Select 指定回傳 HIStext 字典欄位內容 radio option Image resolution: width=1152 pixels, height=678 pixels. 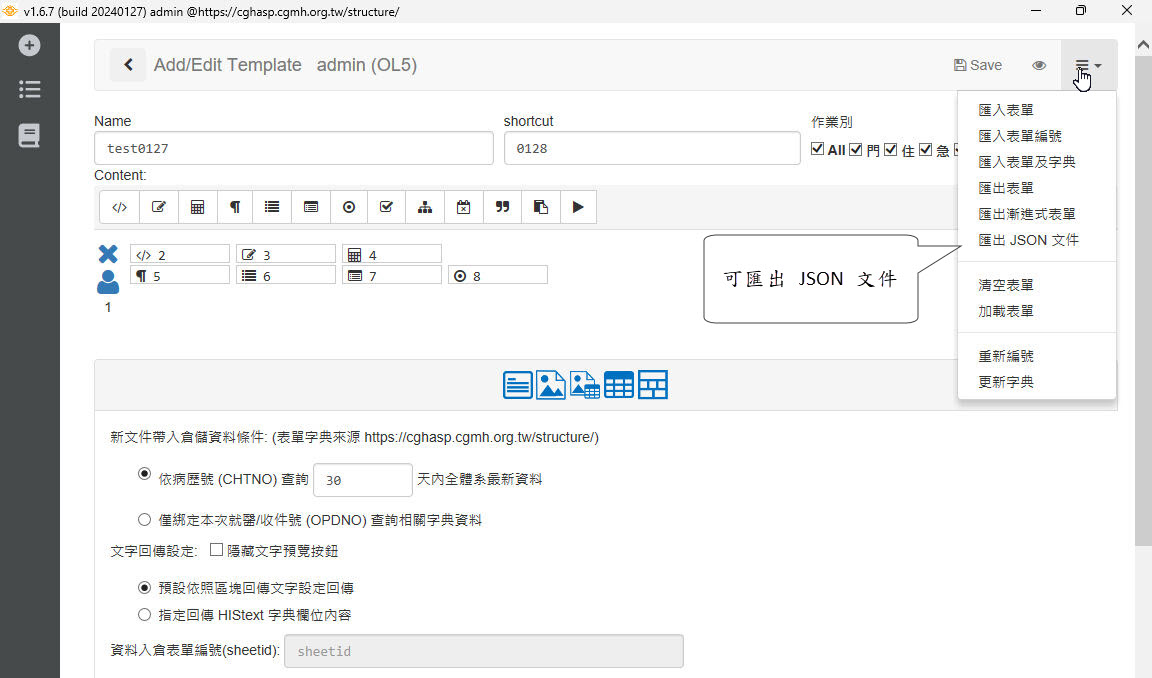coord(145,614)
